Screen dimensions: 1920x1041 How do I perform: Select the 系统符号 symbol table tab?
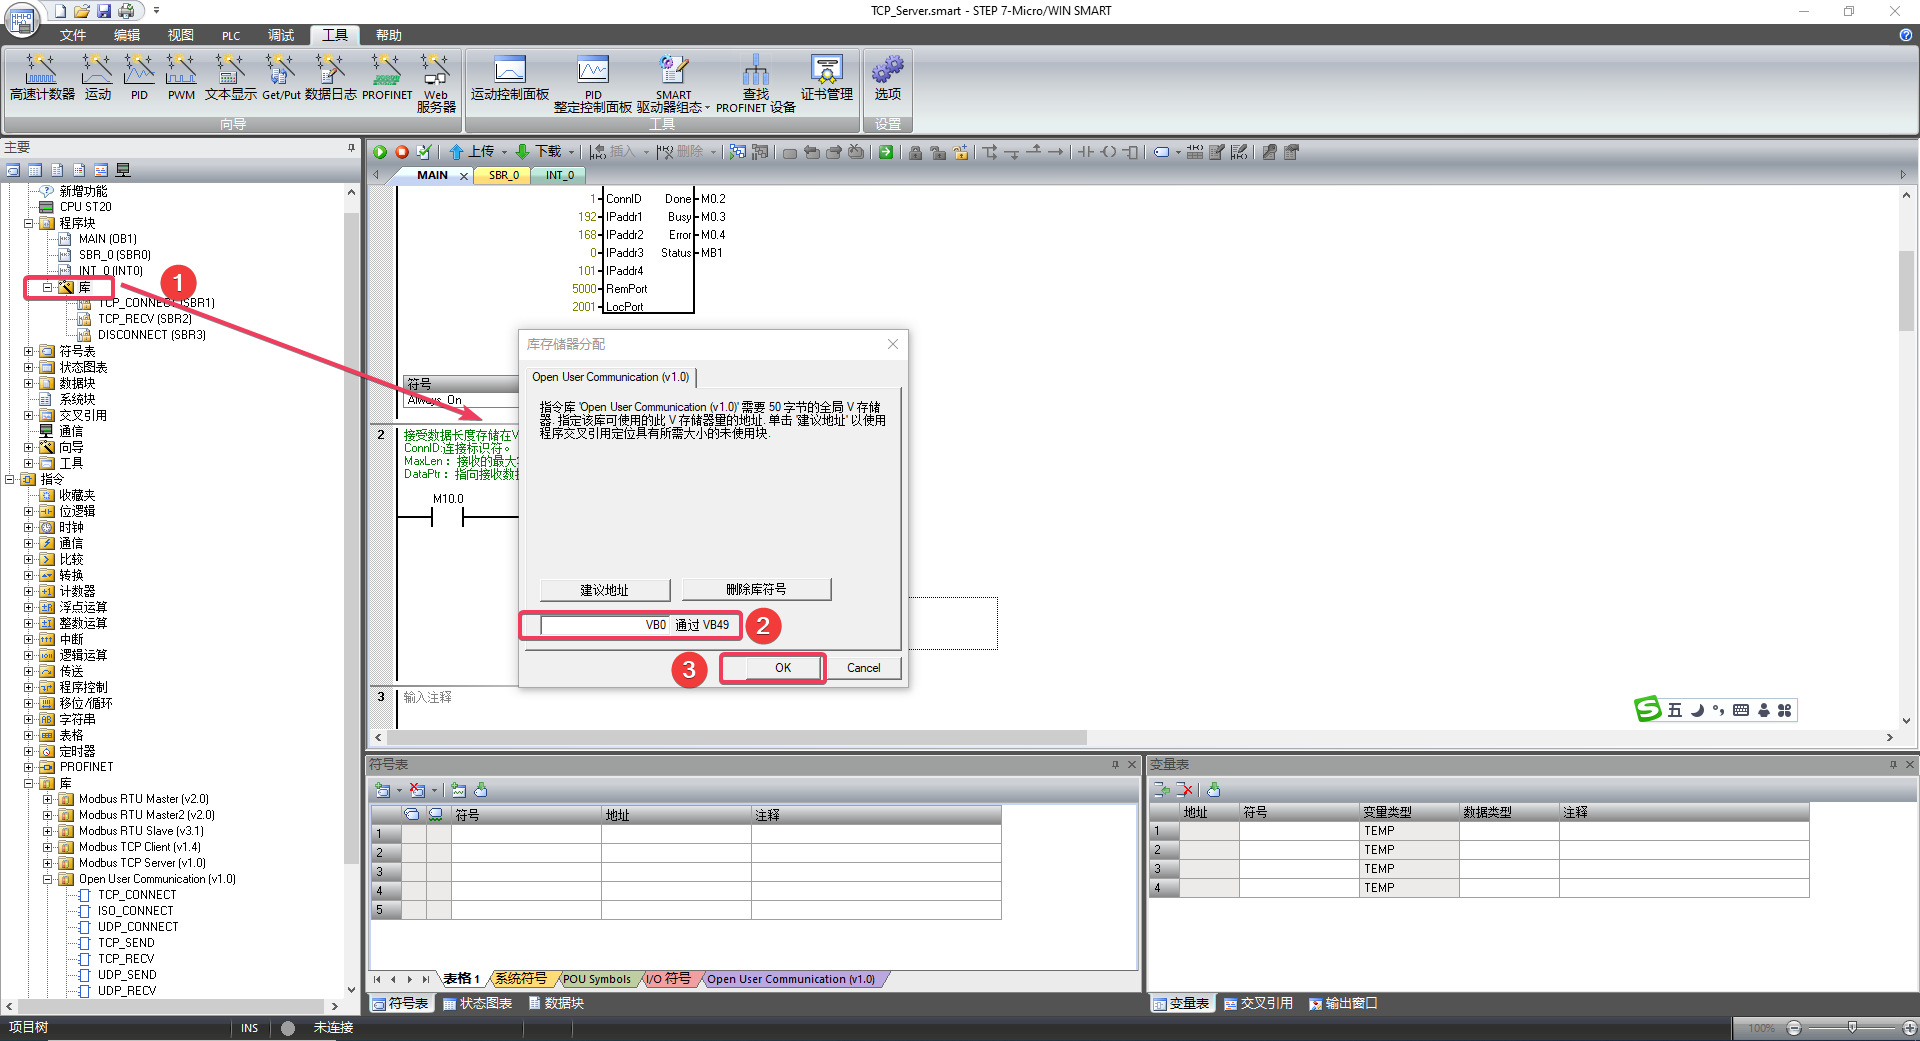pyautogui.click(x=521, y=979)
